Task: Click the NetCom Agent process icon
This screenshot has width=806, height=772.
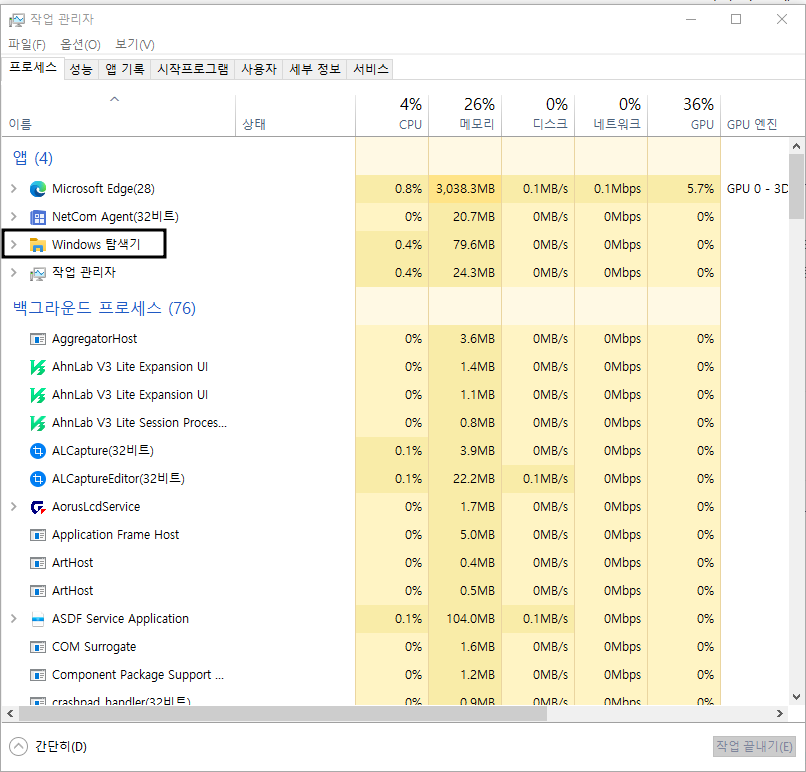Action: [38, 217]
